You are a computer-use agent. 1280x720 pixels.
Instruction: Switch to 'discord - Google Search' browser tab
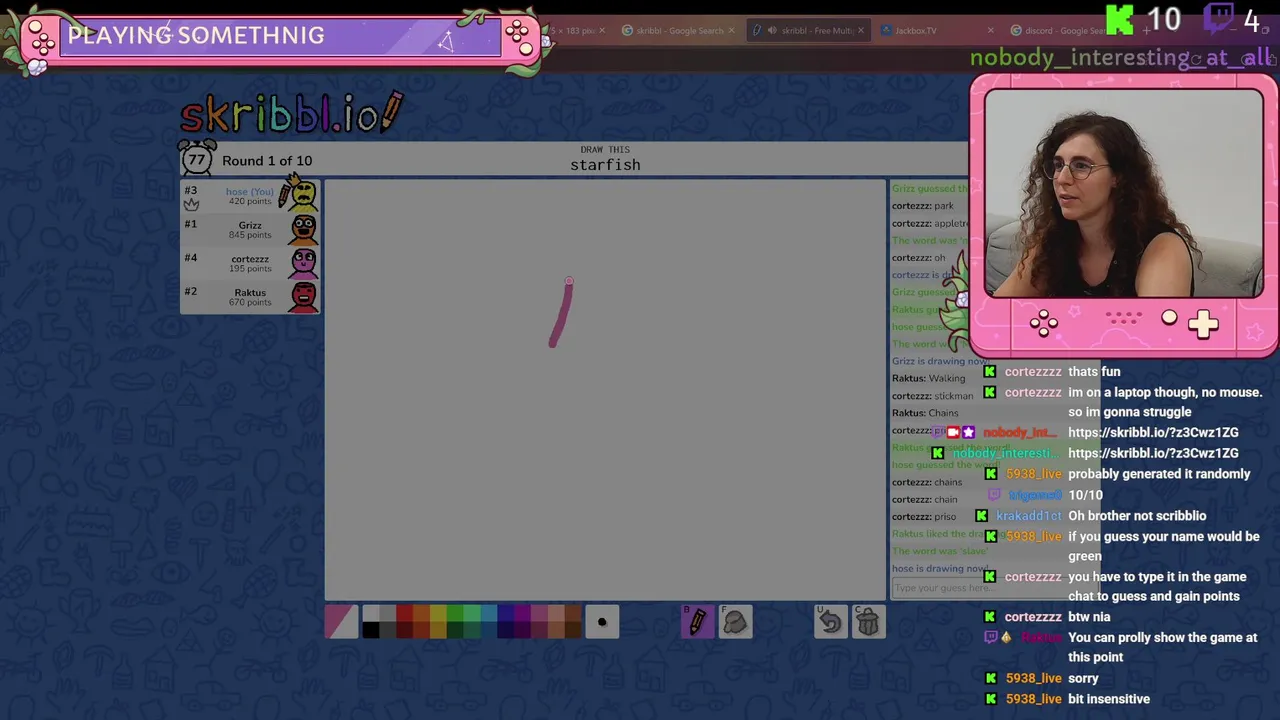pos(1062,30)
